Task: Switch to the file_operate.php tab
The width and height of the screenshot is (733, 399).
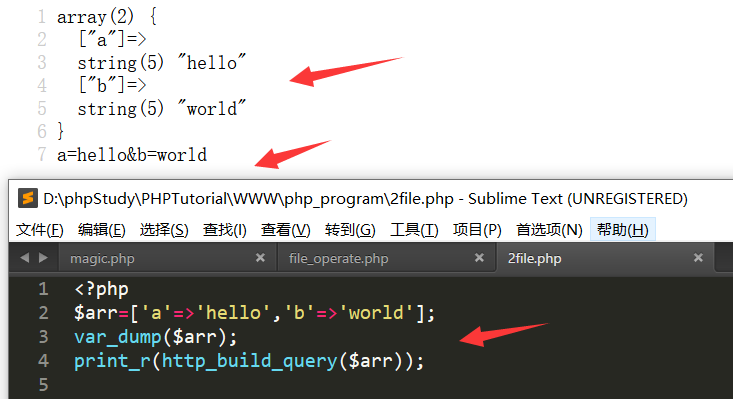Action: pyautogui.click(x=338, y=258)
